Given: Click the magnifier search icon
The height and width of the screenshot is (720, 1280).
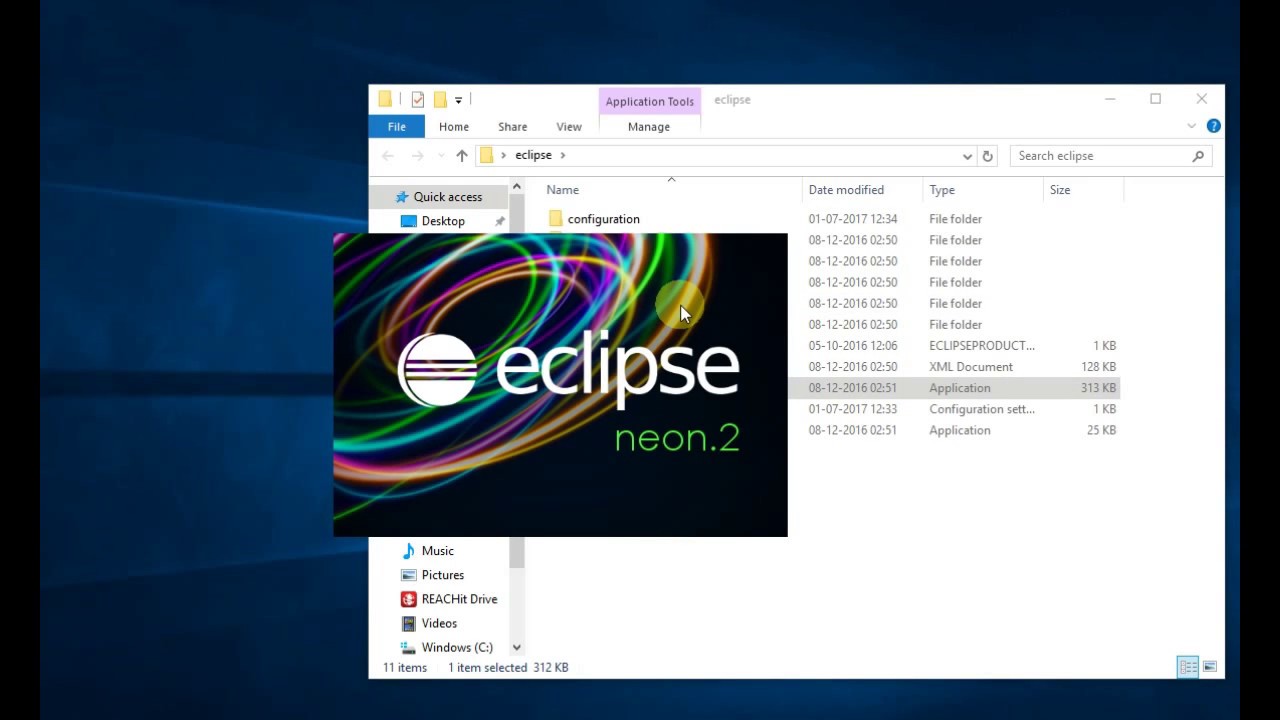Looking at the screenshot, I should [1198, 156].
